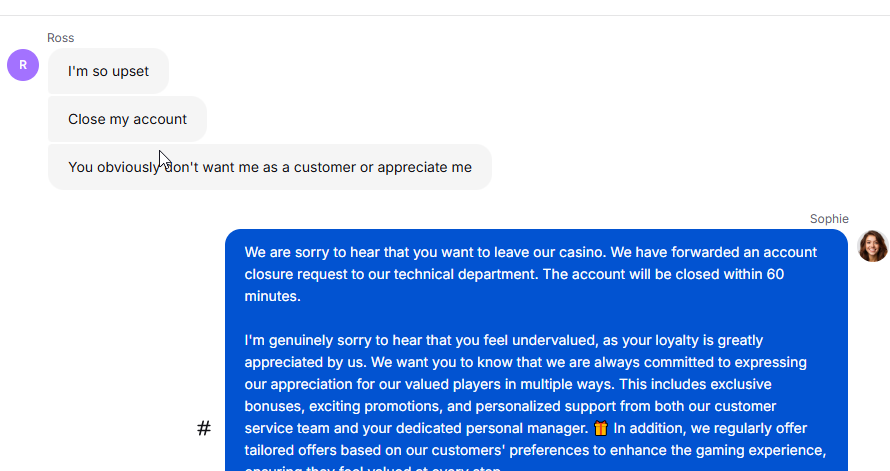Click the paragraph starting "We are sorry to hear"
This screenshot has height=471, width=890.
[531, 274]
